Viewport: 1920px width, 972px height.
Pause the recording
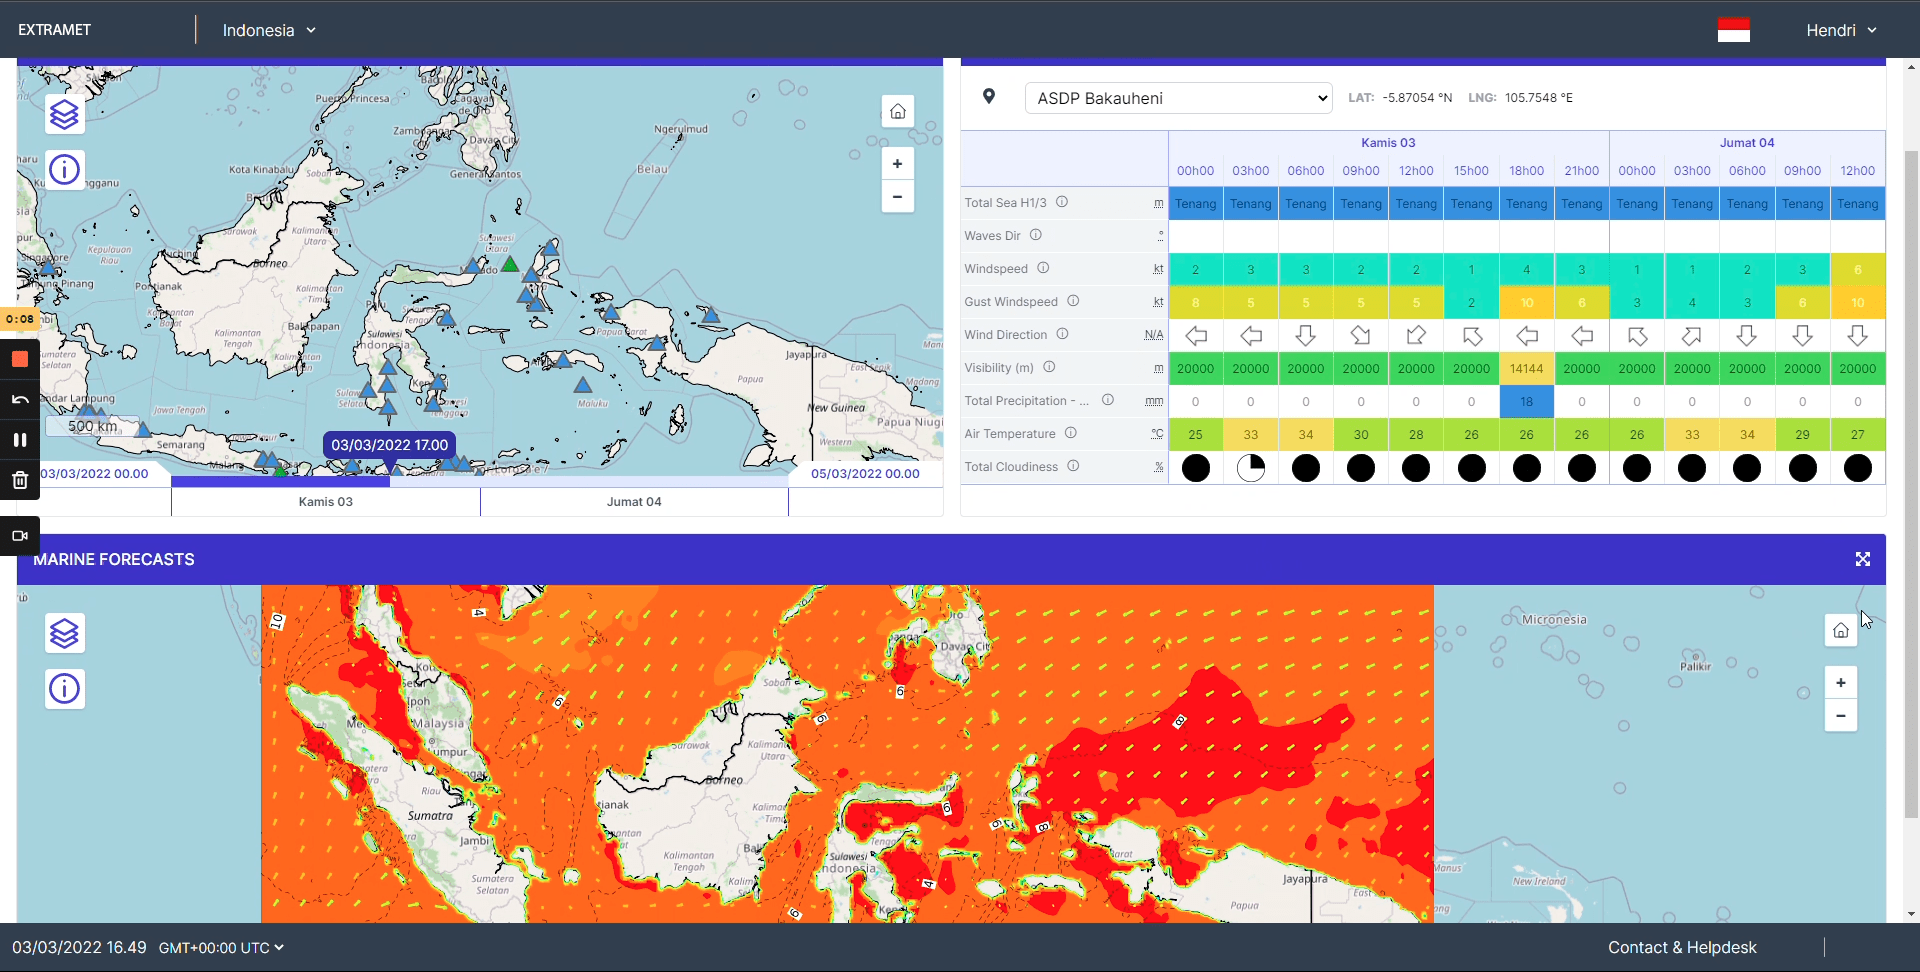(19, 439)
